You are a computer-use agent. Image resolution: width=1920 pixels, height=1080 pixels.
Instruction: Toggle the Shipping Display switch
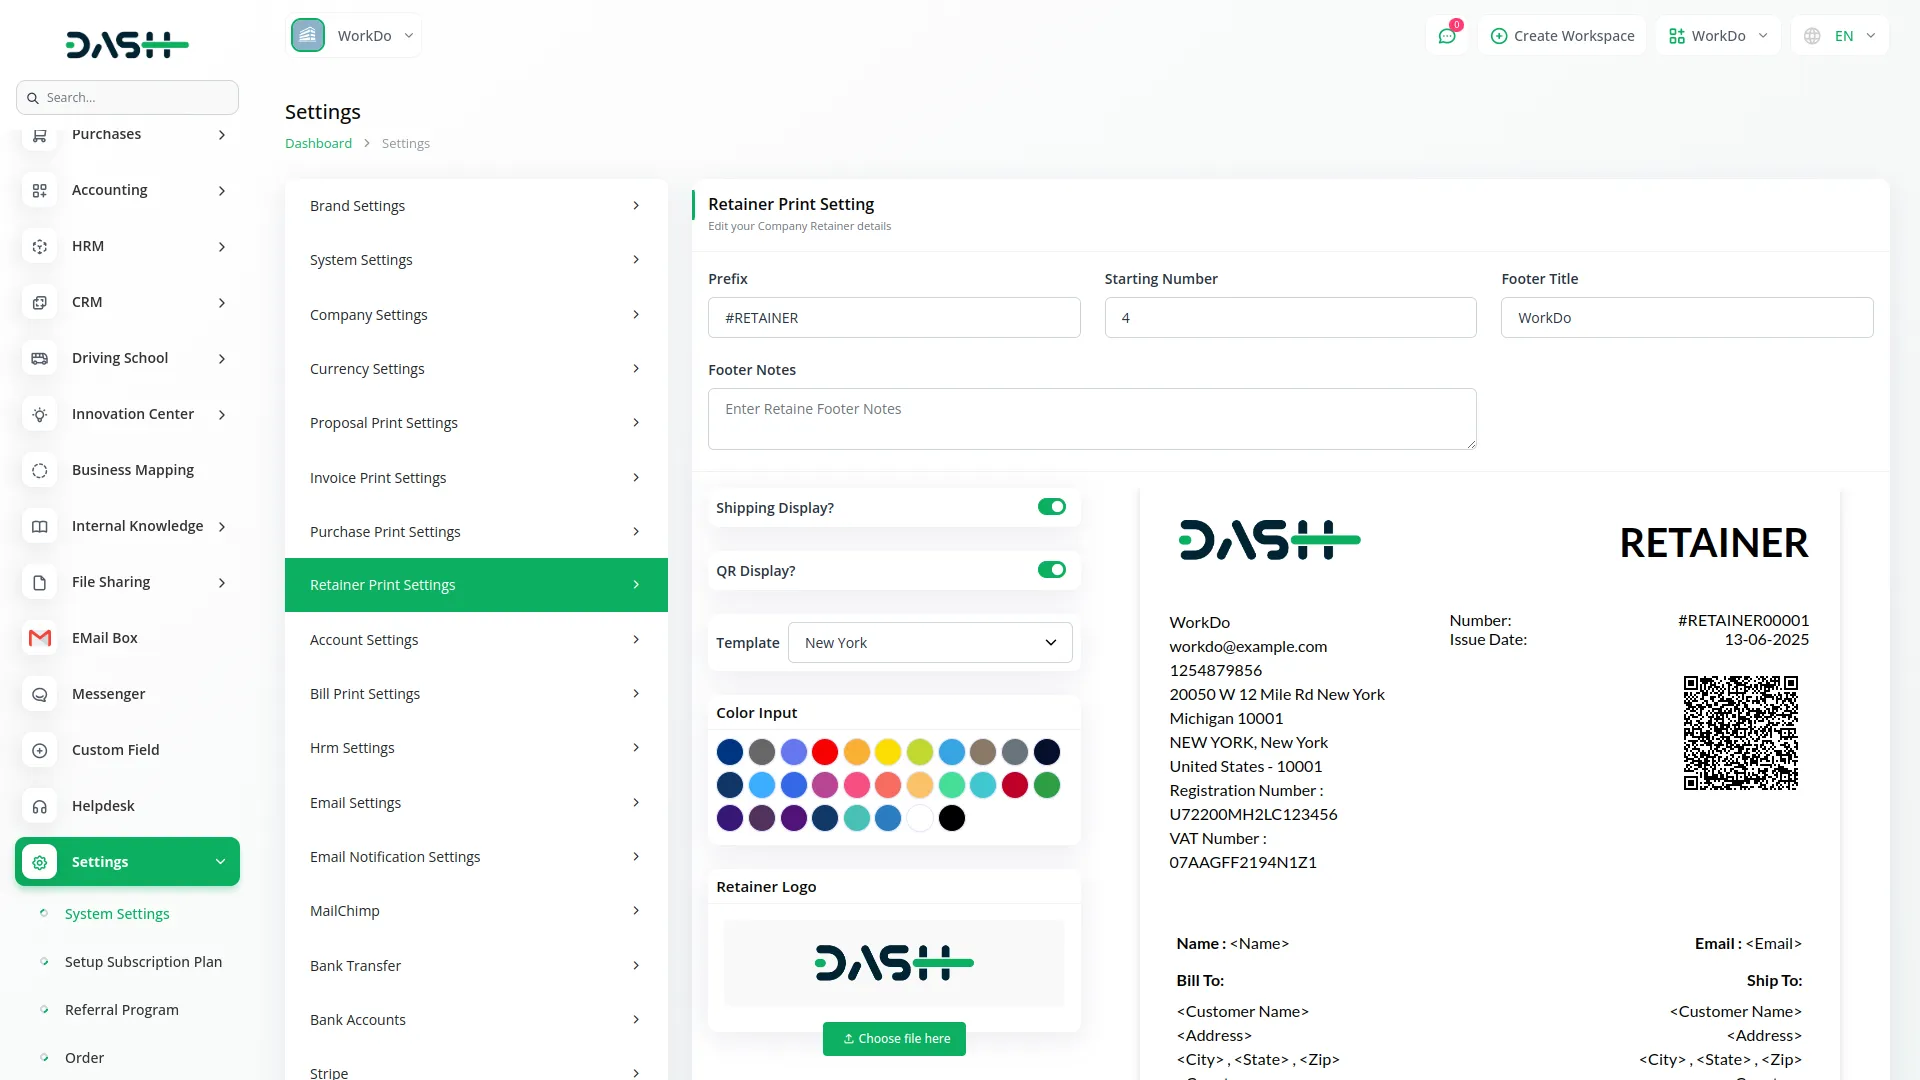tap(1051, 507)
